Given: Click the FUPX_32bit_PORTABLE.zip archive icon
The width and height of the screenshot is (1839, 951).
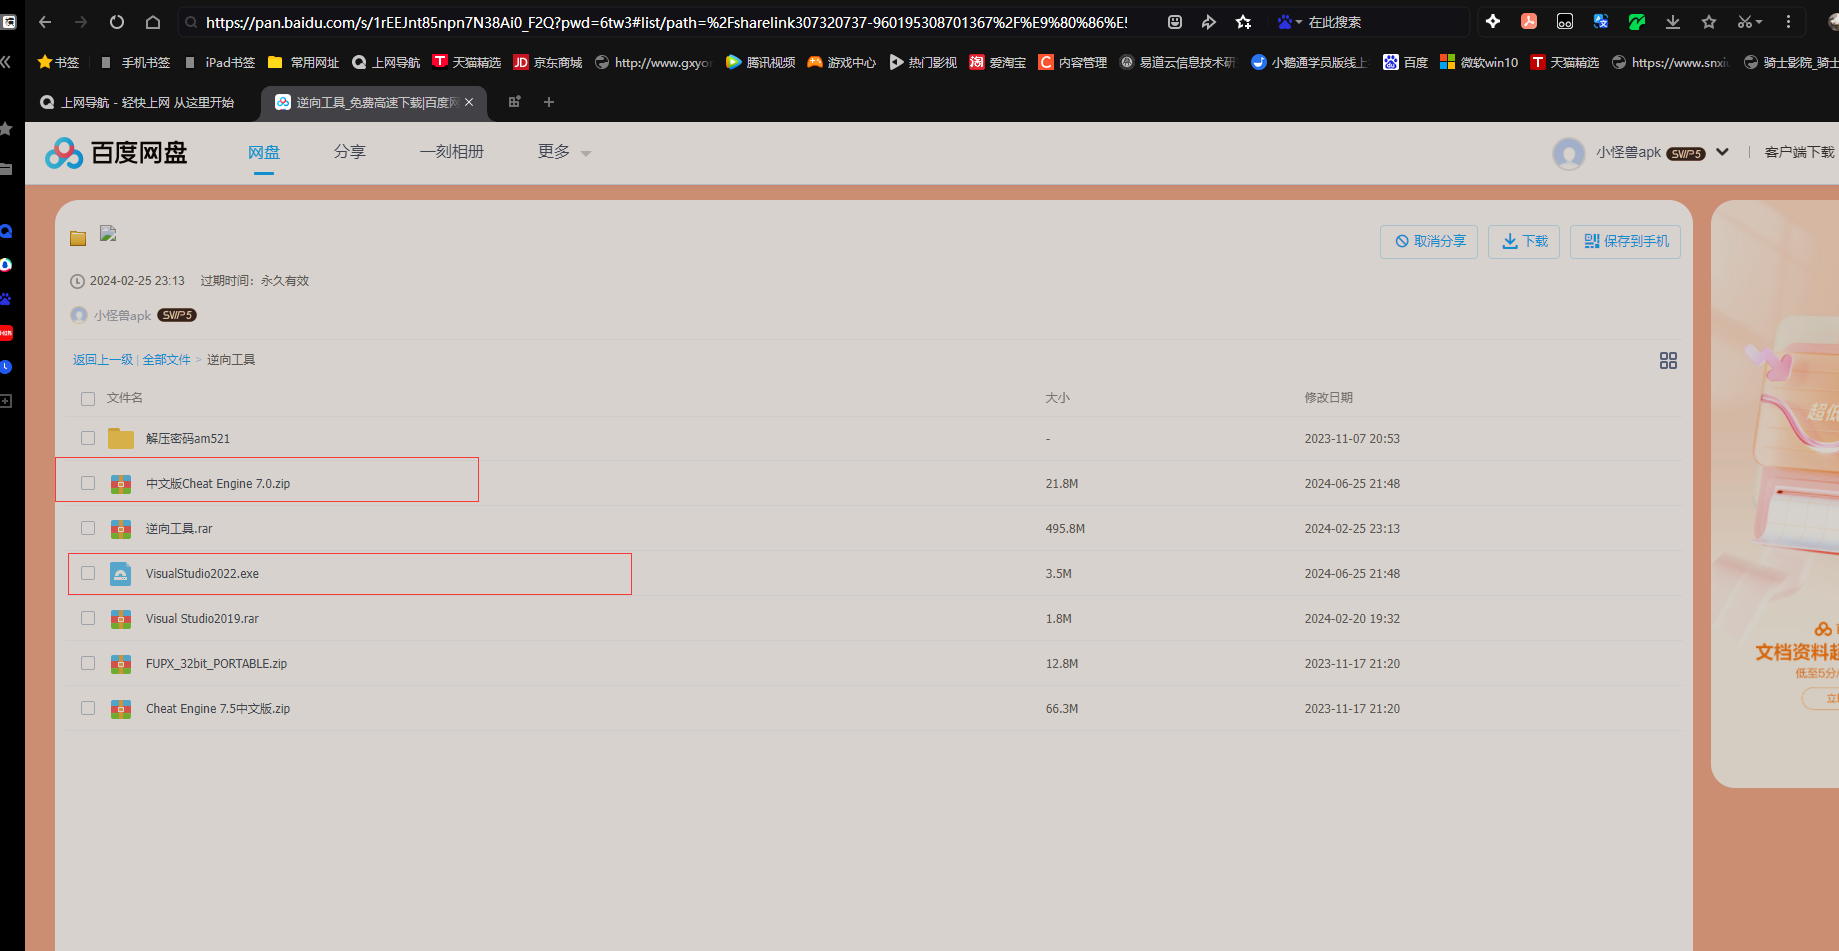Looking at the screenshot, I should [121, 663].
